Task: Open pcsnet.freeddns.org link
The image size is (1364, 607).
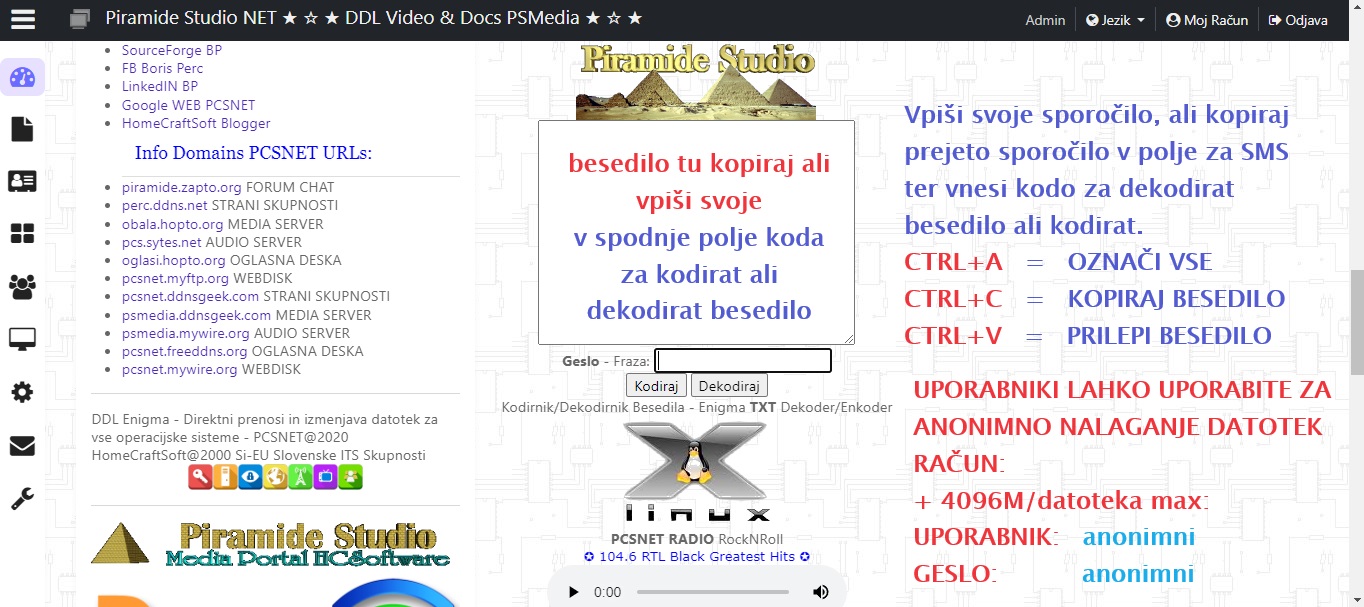Action: pos(185,351)
